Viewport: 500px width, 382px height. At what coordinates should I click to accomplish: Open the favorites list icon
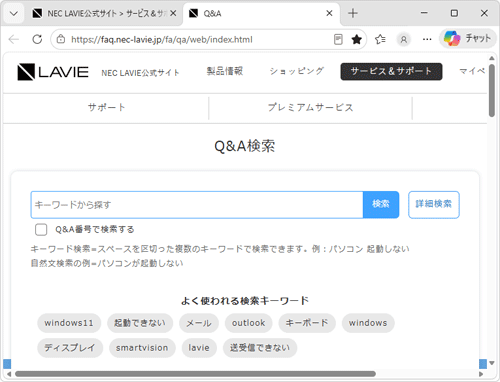380,39
